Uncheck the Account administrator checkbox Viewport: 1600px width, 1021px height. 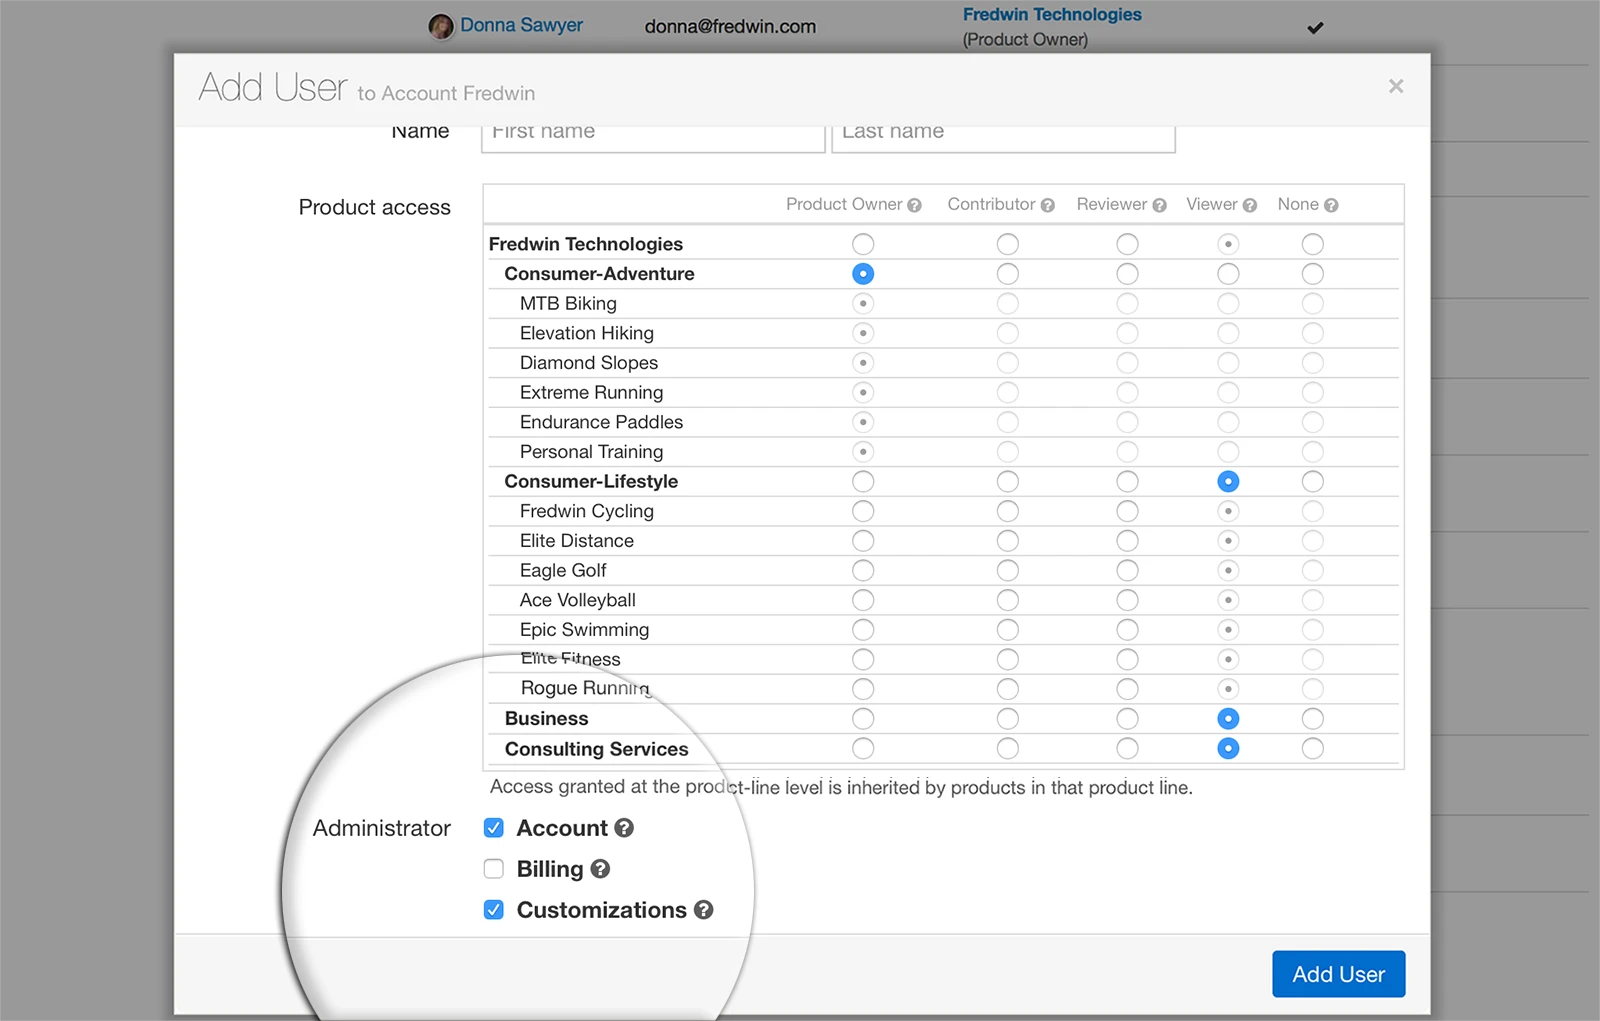pos(494,828)
